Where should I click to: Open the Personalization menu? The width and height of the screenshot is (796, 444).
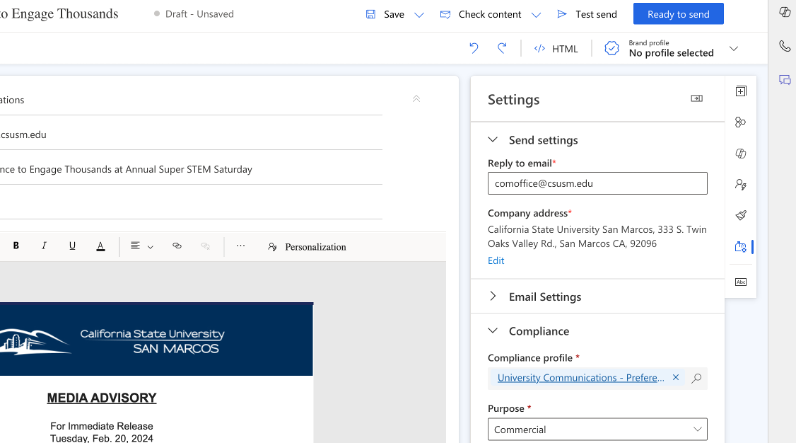307,247
